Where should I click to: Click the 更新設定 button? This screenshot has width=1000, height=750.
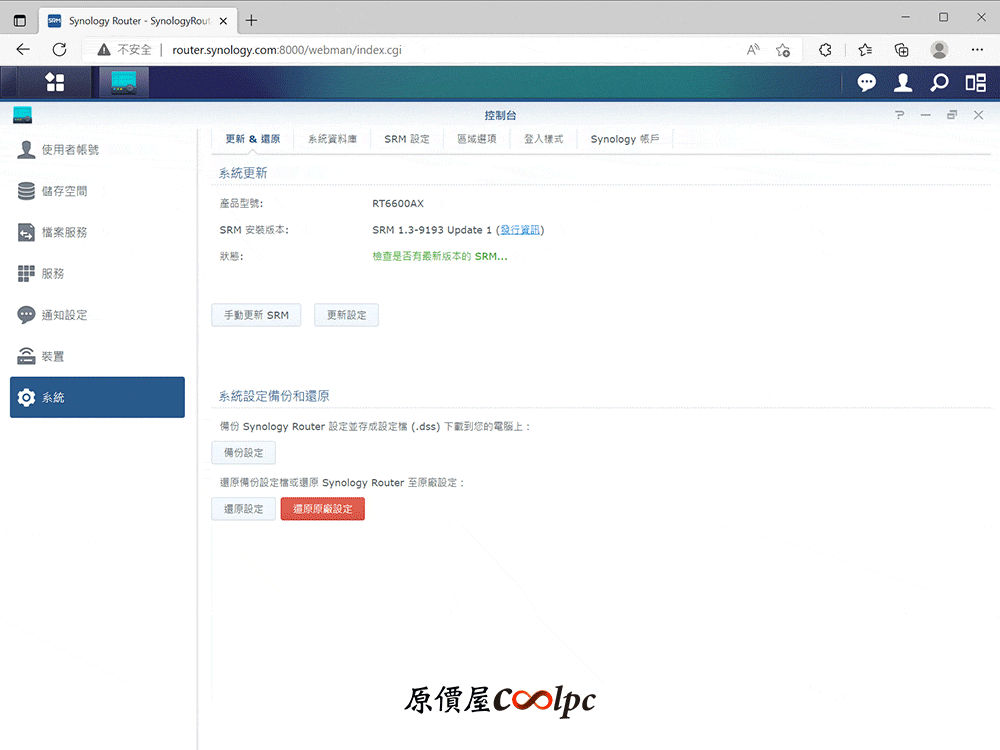(346, 315)
